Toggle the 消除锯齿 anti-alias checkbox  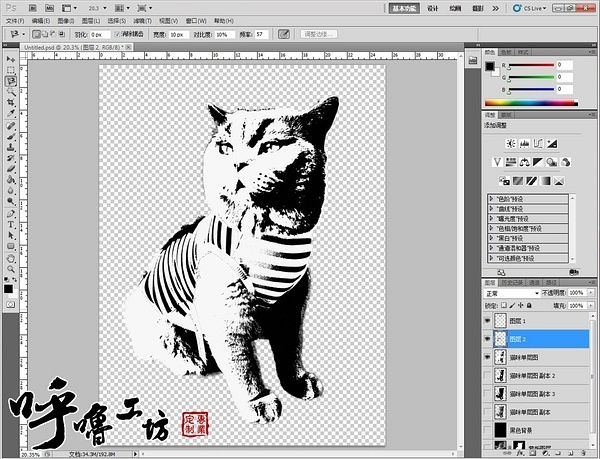(117, 34)
